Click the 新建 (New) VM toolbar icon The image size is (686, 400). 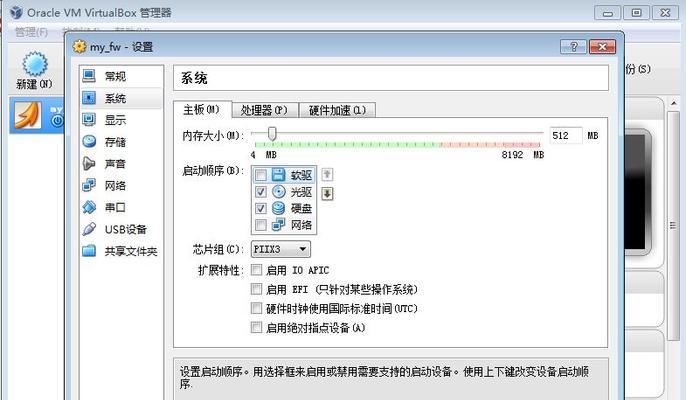pyautogui.click(x=35, y=64)
